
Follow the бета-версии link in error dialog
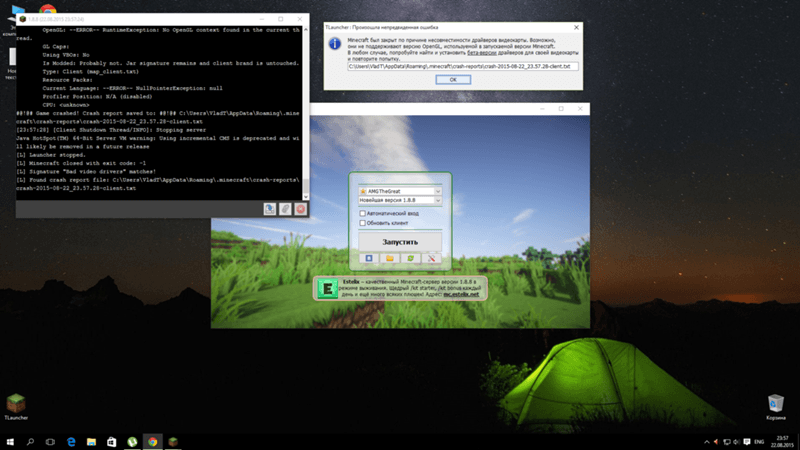click(482, 53)
